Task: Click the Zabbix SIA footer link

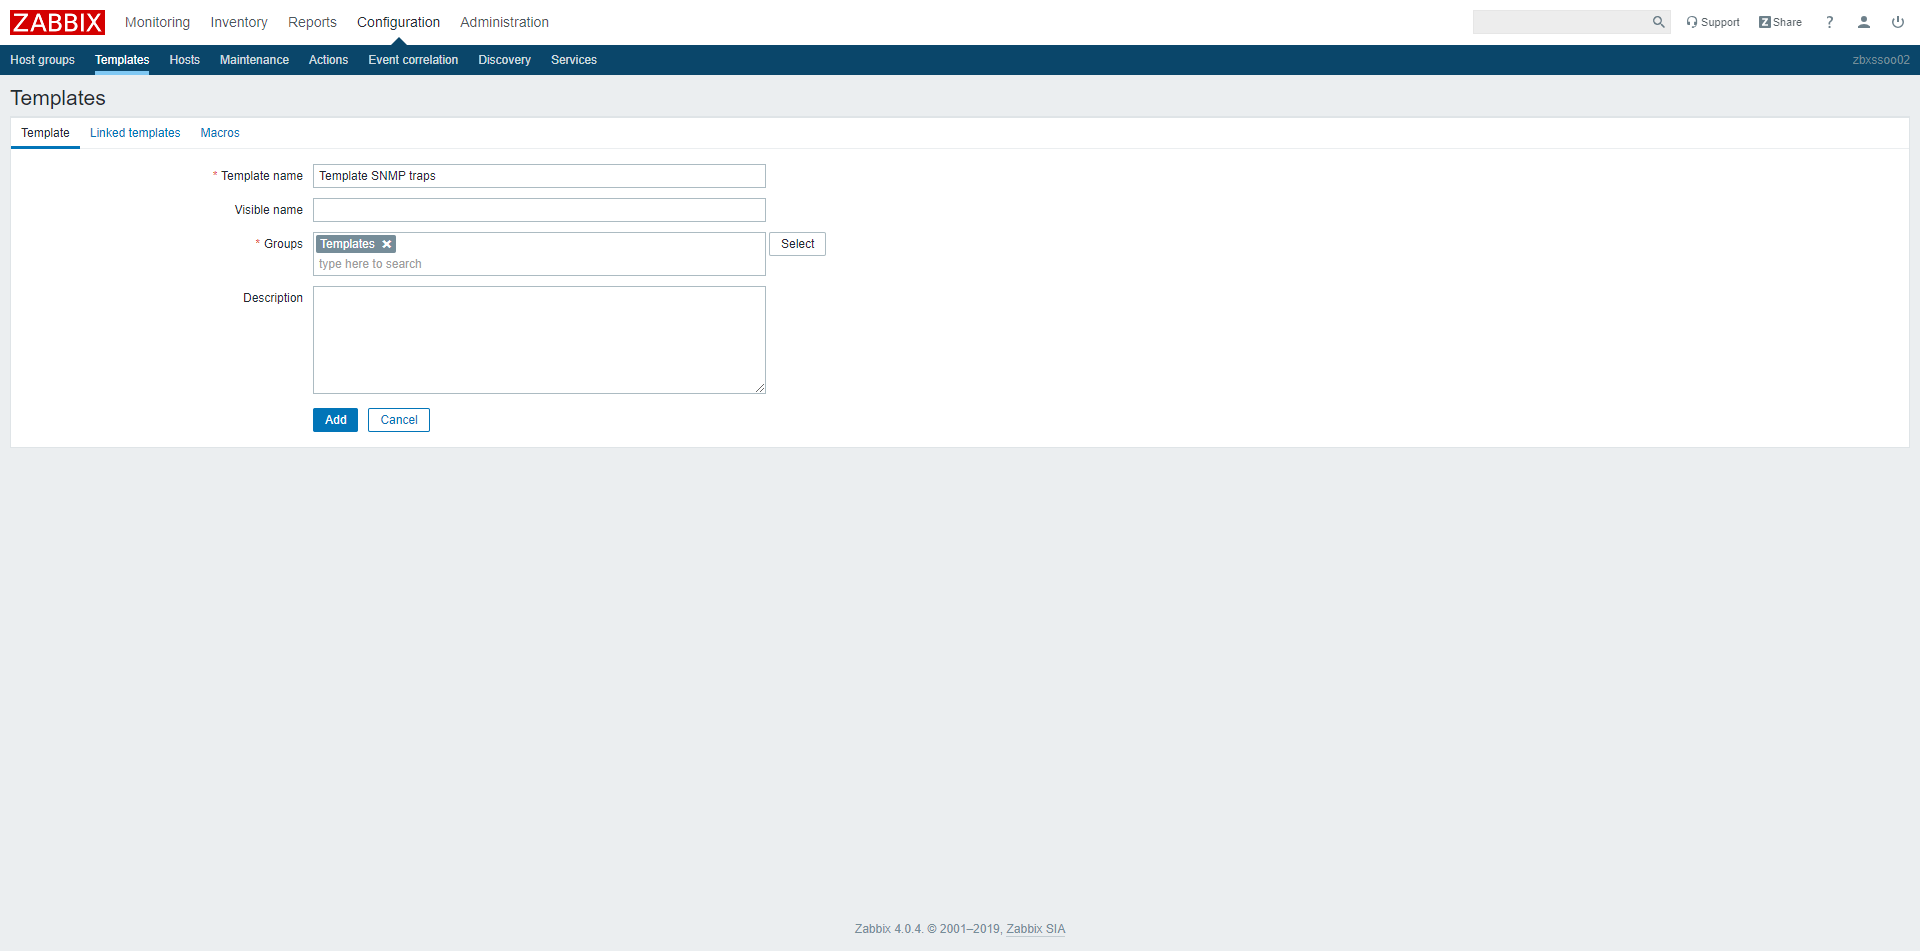Action: tap(1035, 929)
